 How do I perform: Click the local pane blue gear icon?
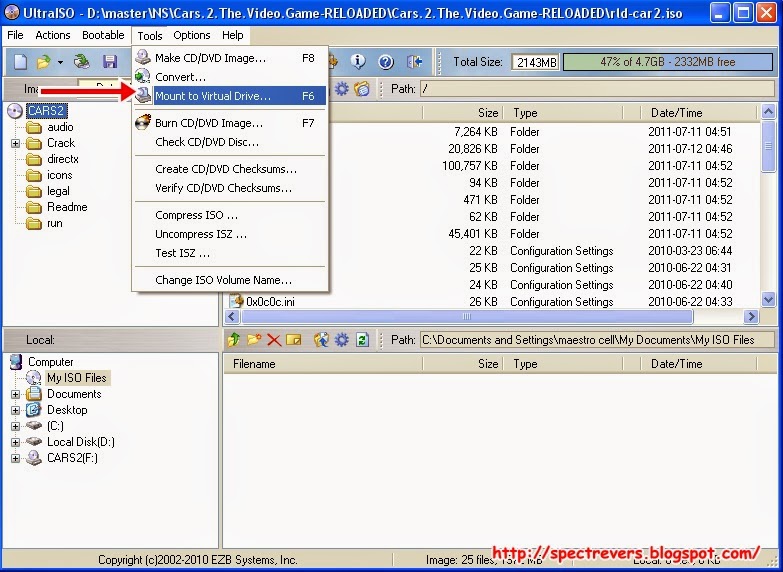click(342, 340)
